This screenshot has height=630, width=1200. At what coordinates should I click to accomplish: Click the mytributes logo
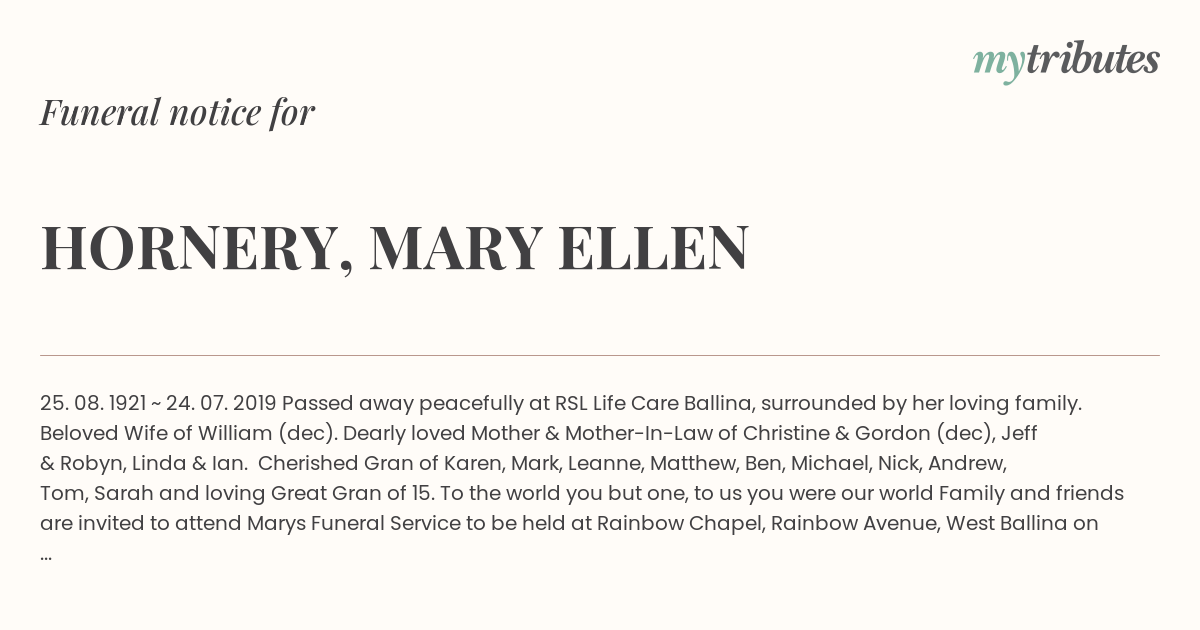(x=1066, y=62)
